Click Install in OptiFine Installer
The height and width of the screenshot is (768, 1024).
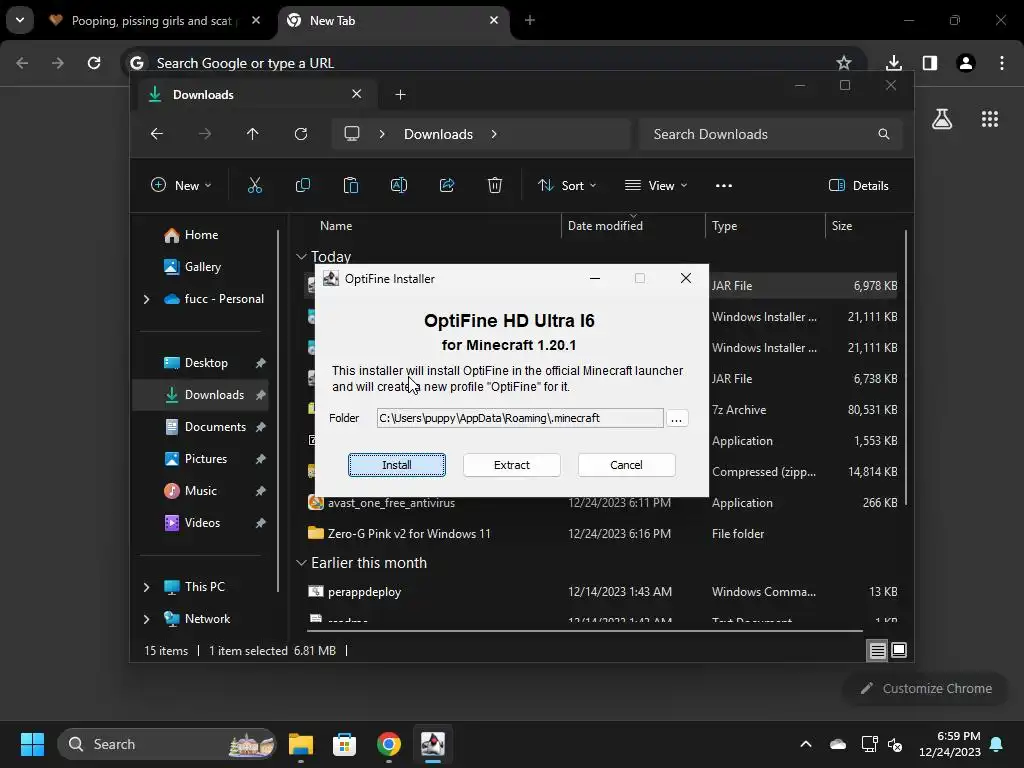tap(396, 465)
